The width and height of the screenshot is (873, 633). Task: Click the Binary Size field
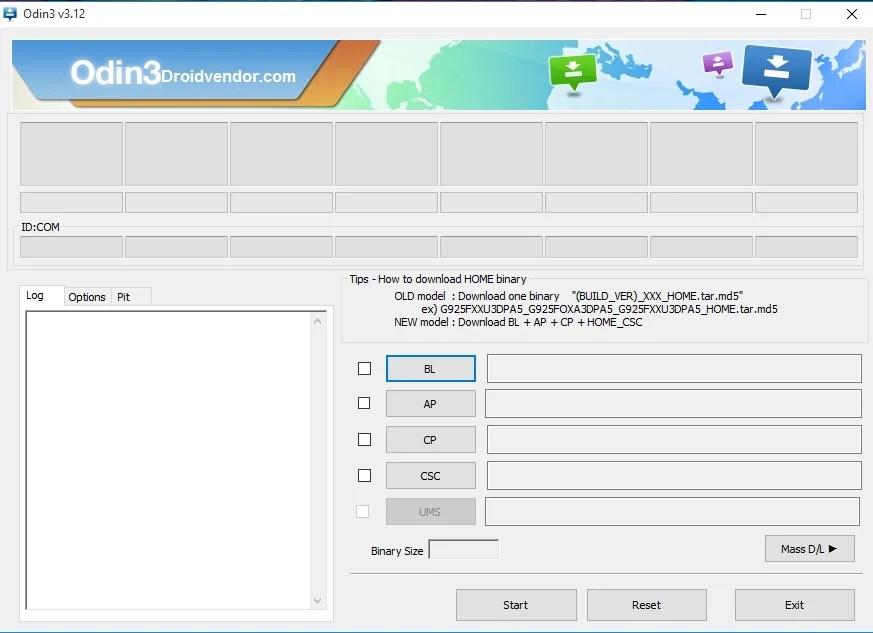click(464, 550)
